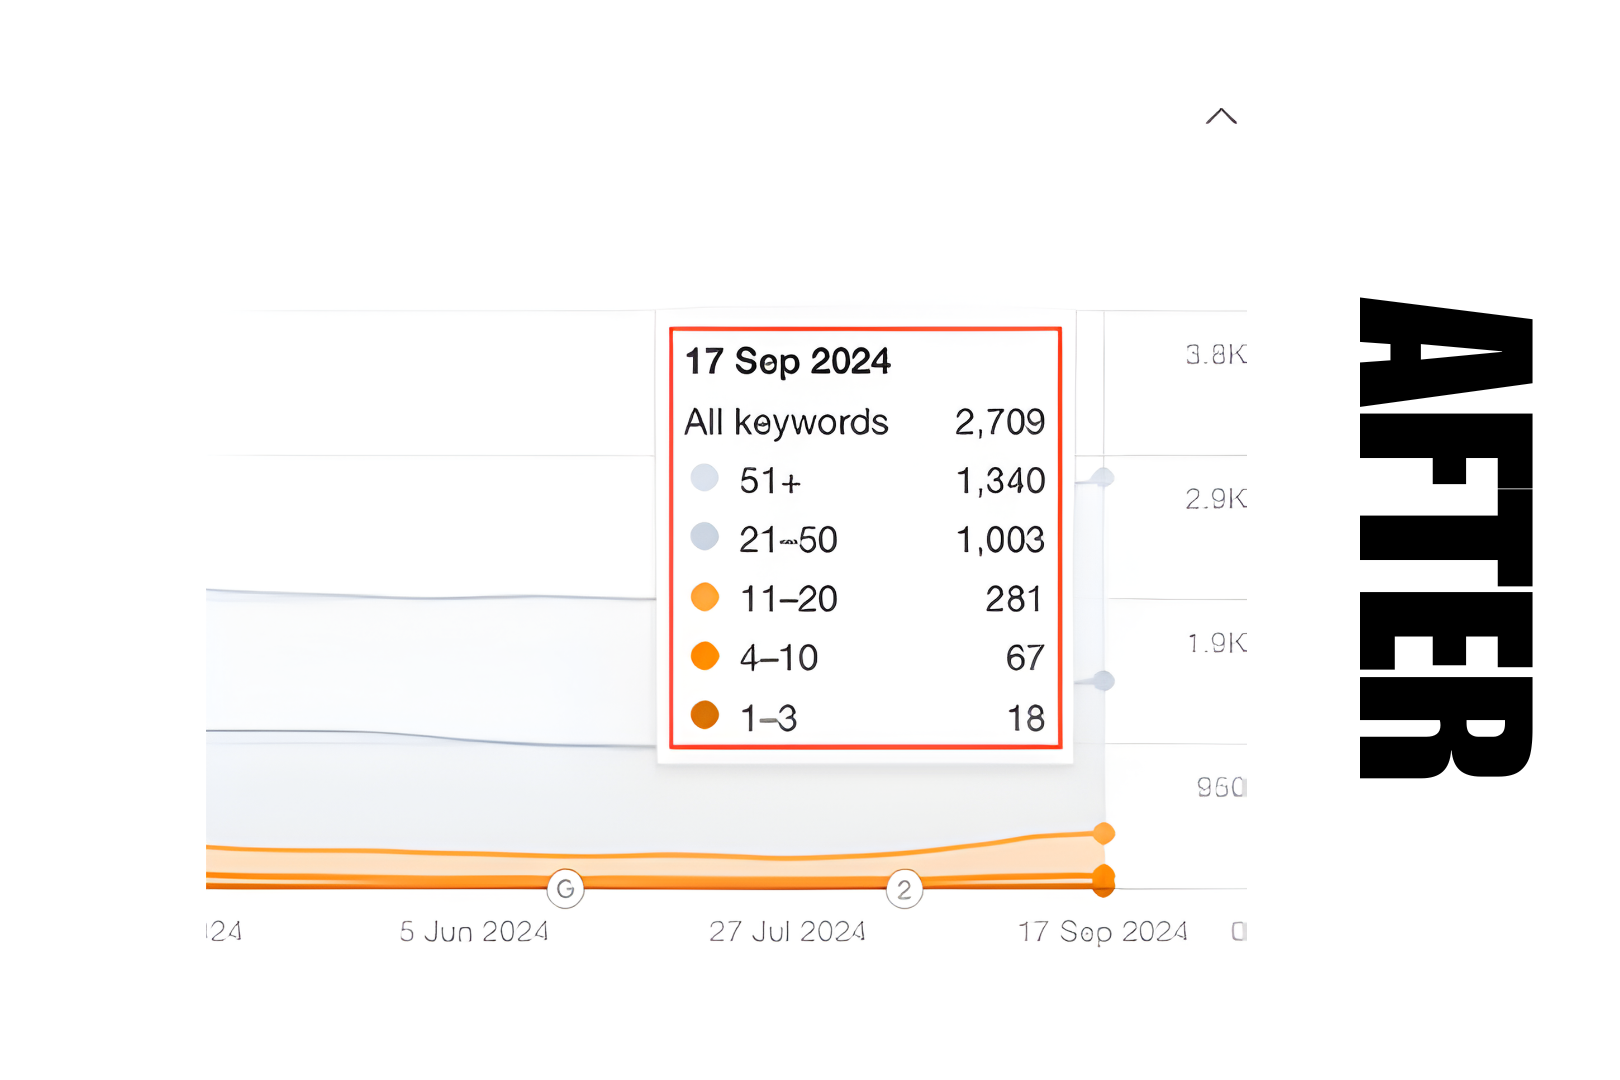Click the Google update "G" marker on the timeline
The height and width of the screenshot is (1080, 1620).
(x=566, y=888)
